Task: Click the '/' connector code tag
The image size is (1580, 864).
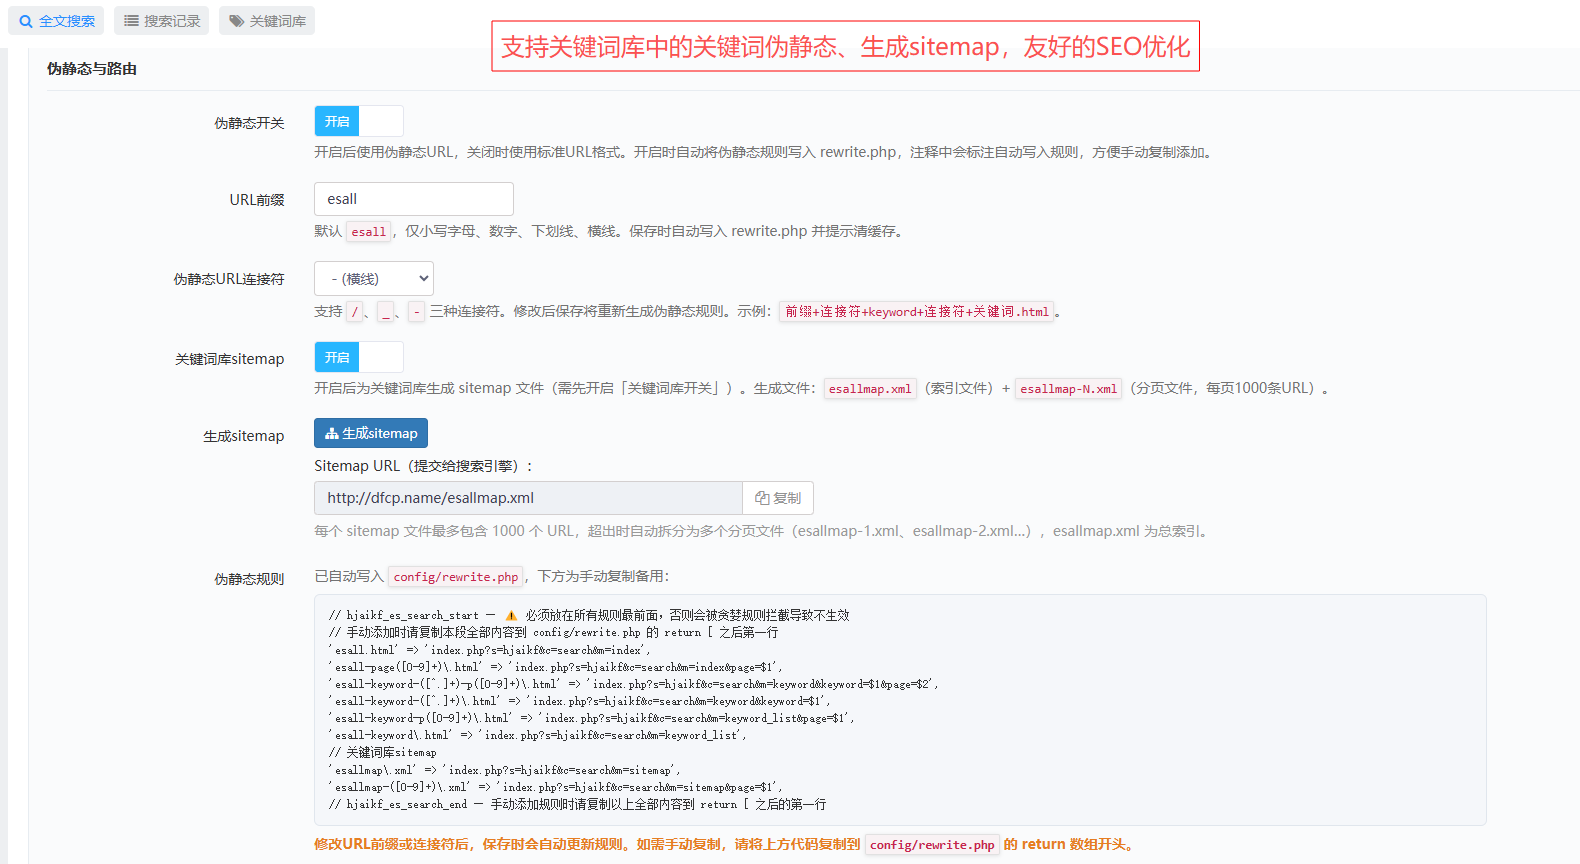Action: [x=354, y=312]
